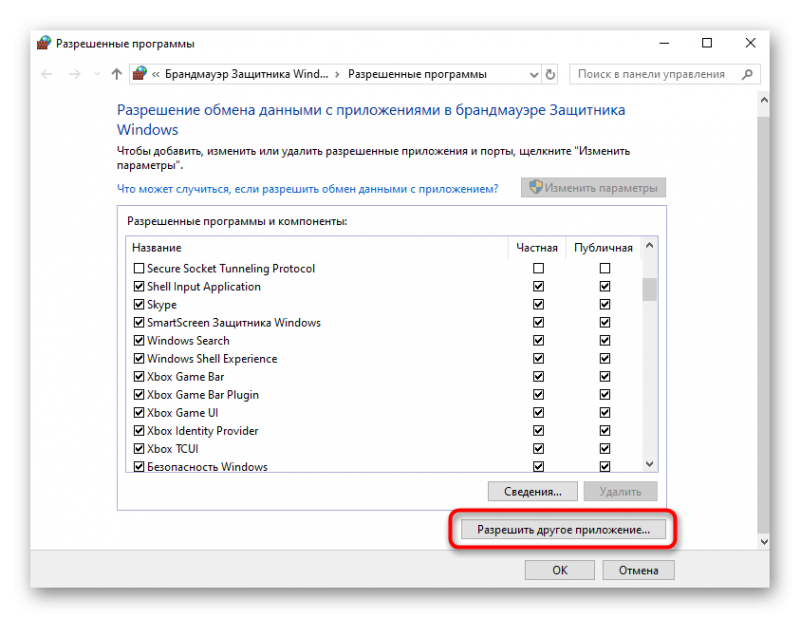The width and height of the screenshot is (800, 618).
Task: Click the programs list scrollbar thumb
Action: tap(649, 289)
